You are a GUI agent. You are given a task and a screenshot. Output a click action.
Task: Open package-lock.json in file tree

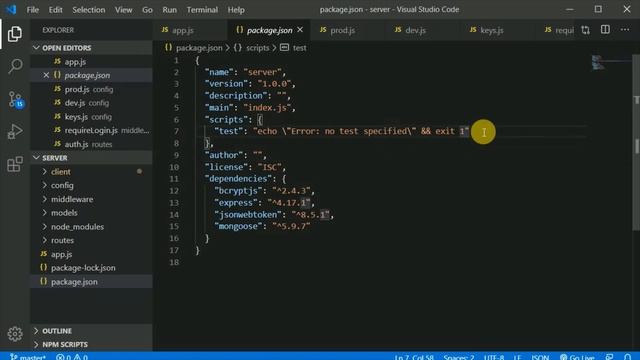point(91,268)
